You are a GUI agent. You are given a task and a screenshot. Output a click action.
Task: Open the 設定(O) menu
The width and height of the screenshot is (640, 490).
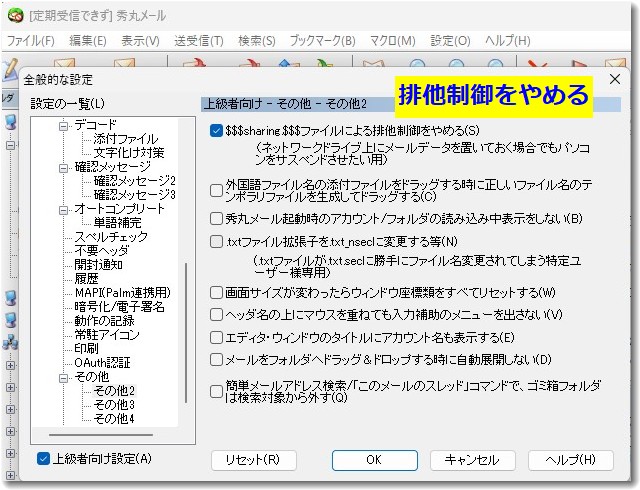(x=451, y=41)
